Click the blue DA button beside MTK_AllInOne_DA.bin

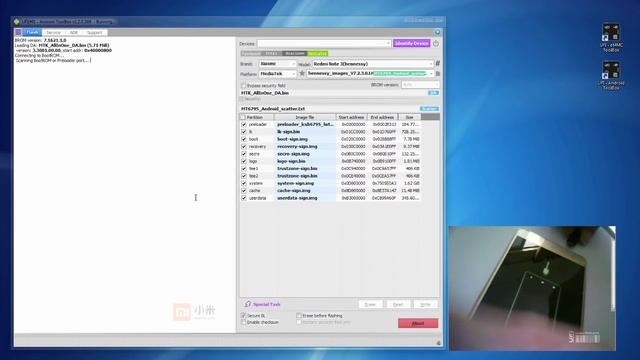pyautogui.click(x=433, y=93)
